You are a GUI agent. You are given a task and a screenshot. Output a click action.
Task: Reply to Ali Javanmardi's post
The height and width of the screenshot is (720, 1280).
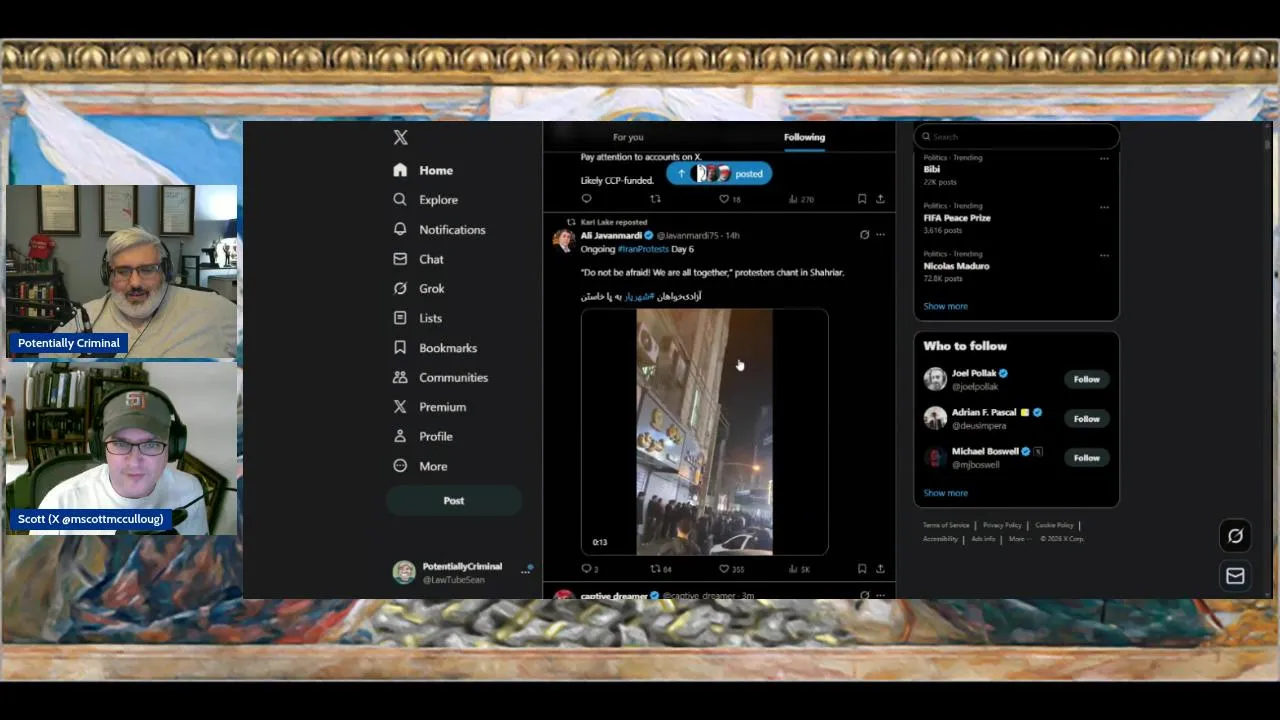point(590,569)
